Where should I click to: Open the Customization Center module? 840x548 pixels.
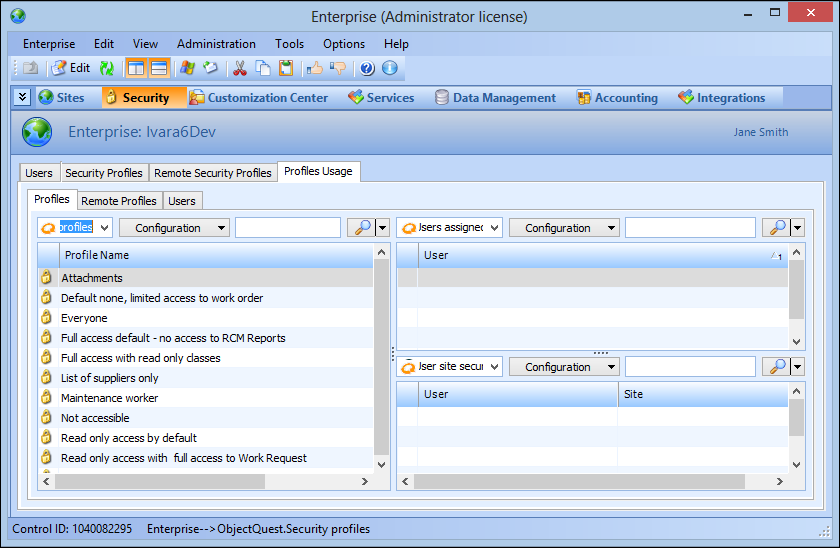point(259,98)
